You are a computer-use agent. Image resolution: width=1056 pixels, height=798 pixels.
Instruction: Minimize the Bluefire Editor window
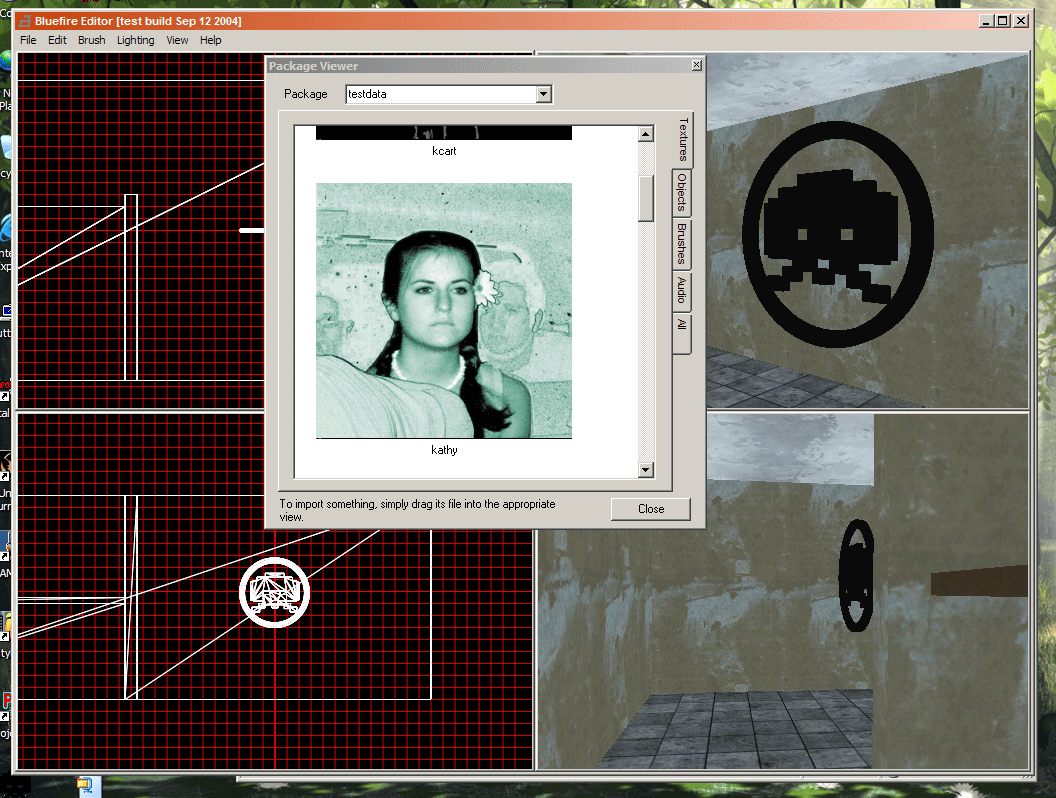(986, 21)
